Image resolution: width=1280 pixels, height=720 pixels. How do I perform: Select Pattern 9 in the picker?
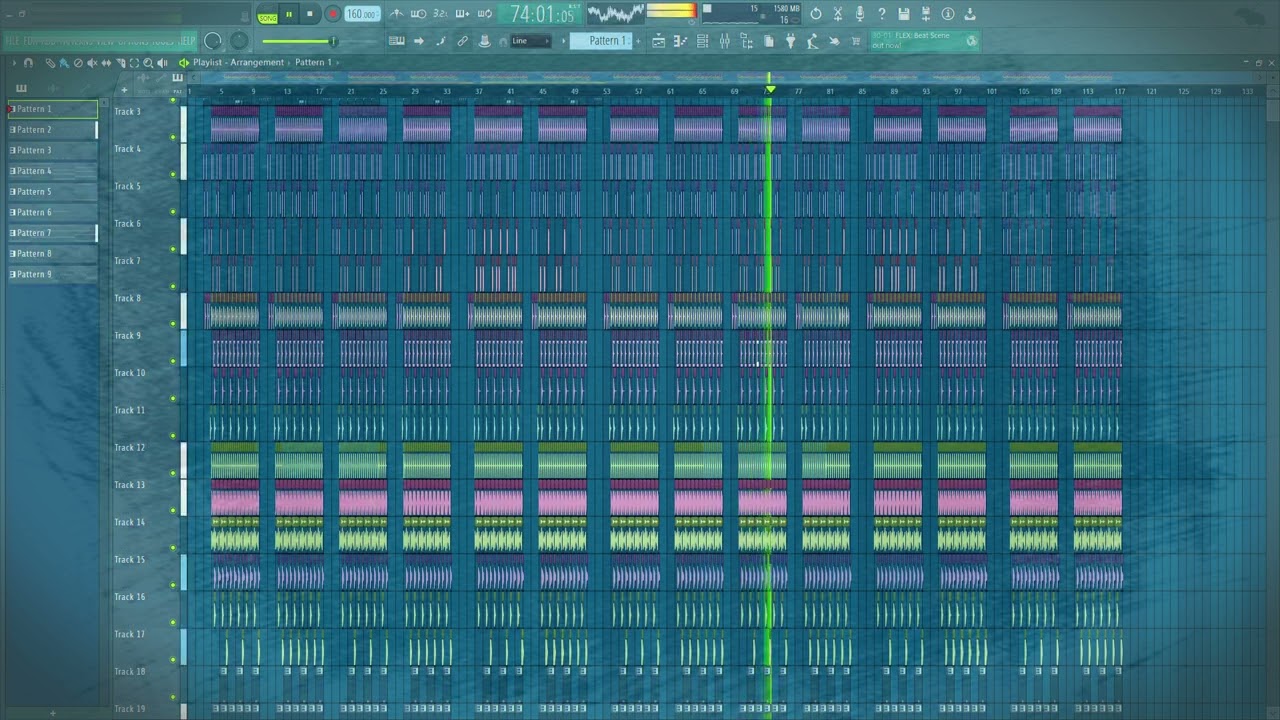(x=53, y=274)
